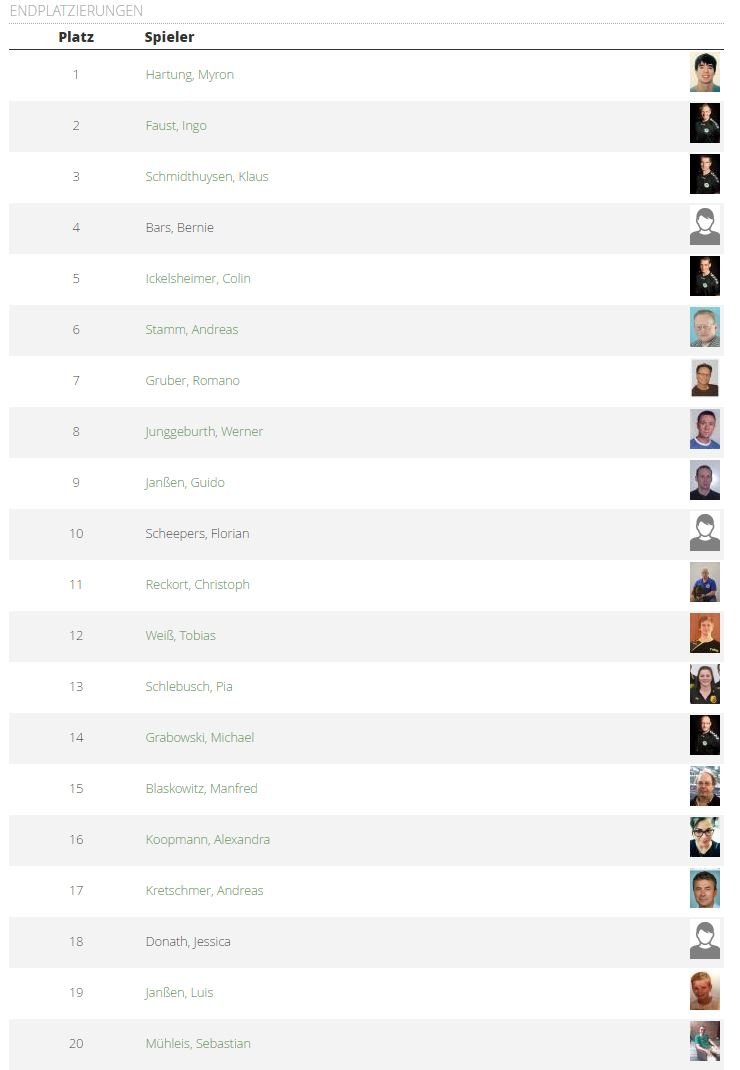Click the Reckort, Christoph name link
Viewport: 740px width, 1070px height.
(x=197, y=585)
